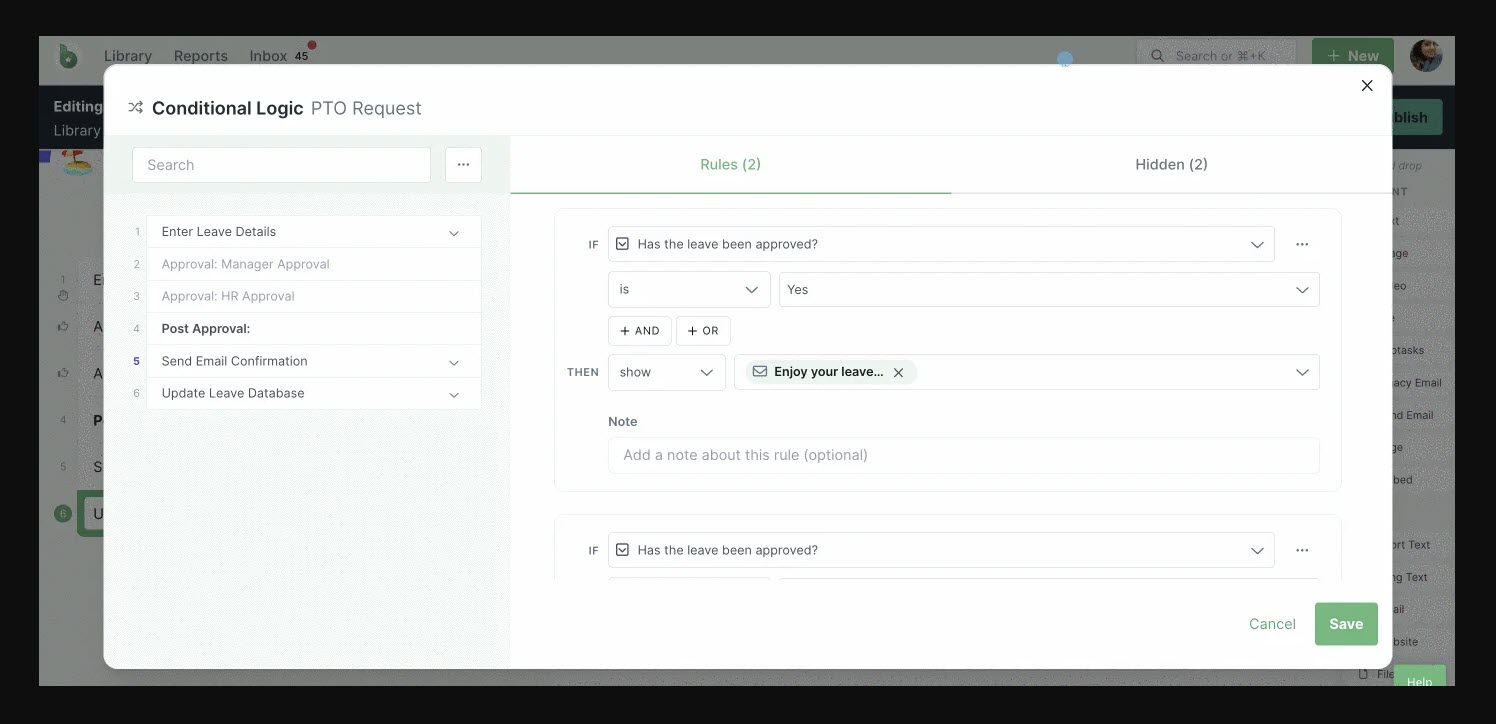Switch to the Hidden (2) tab
This screenshot has width=1496, height=724.
point(1171,164)
